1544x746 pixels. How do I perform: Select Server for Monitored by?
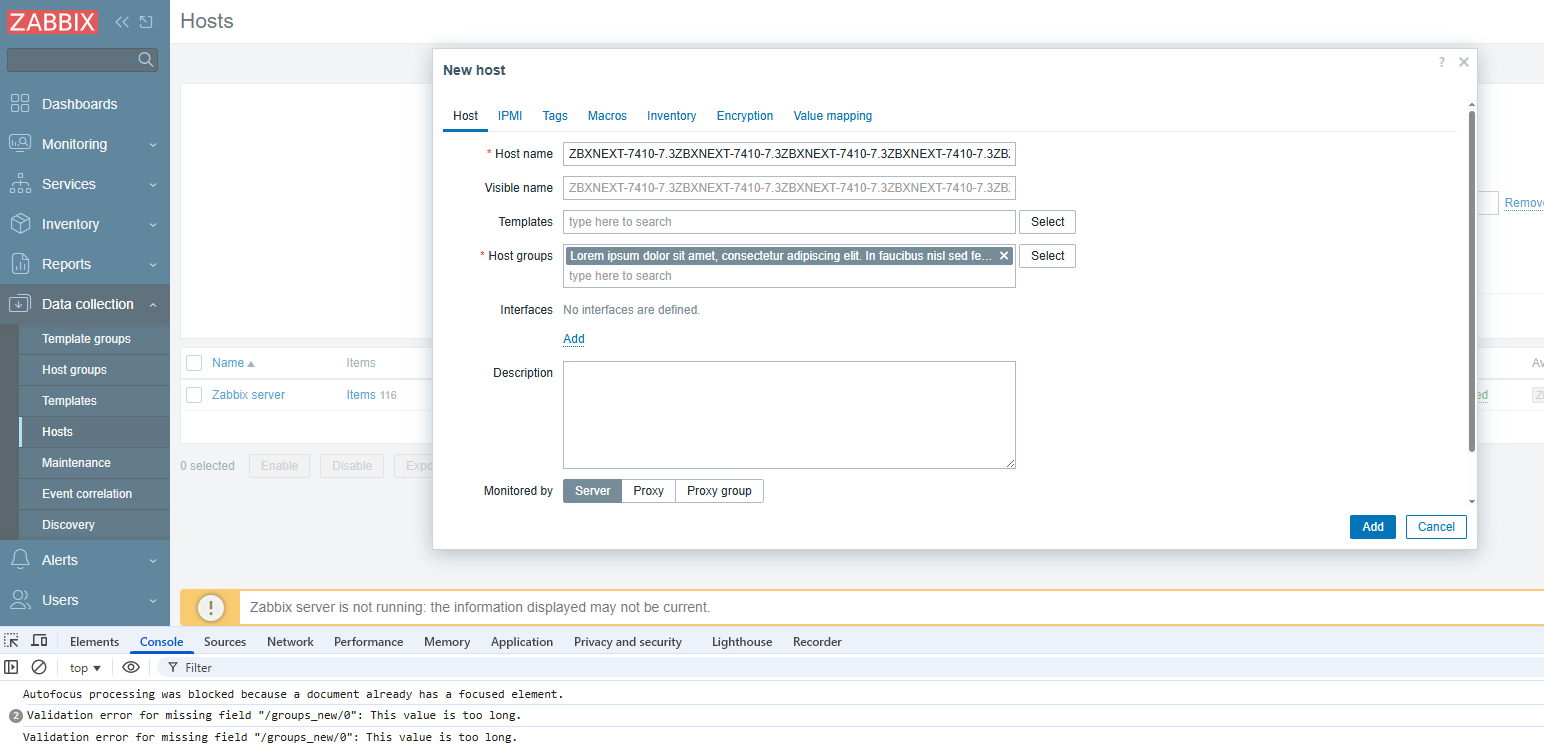click(x=592, y=491)
